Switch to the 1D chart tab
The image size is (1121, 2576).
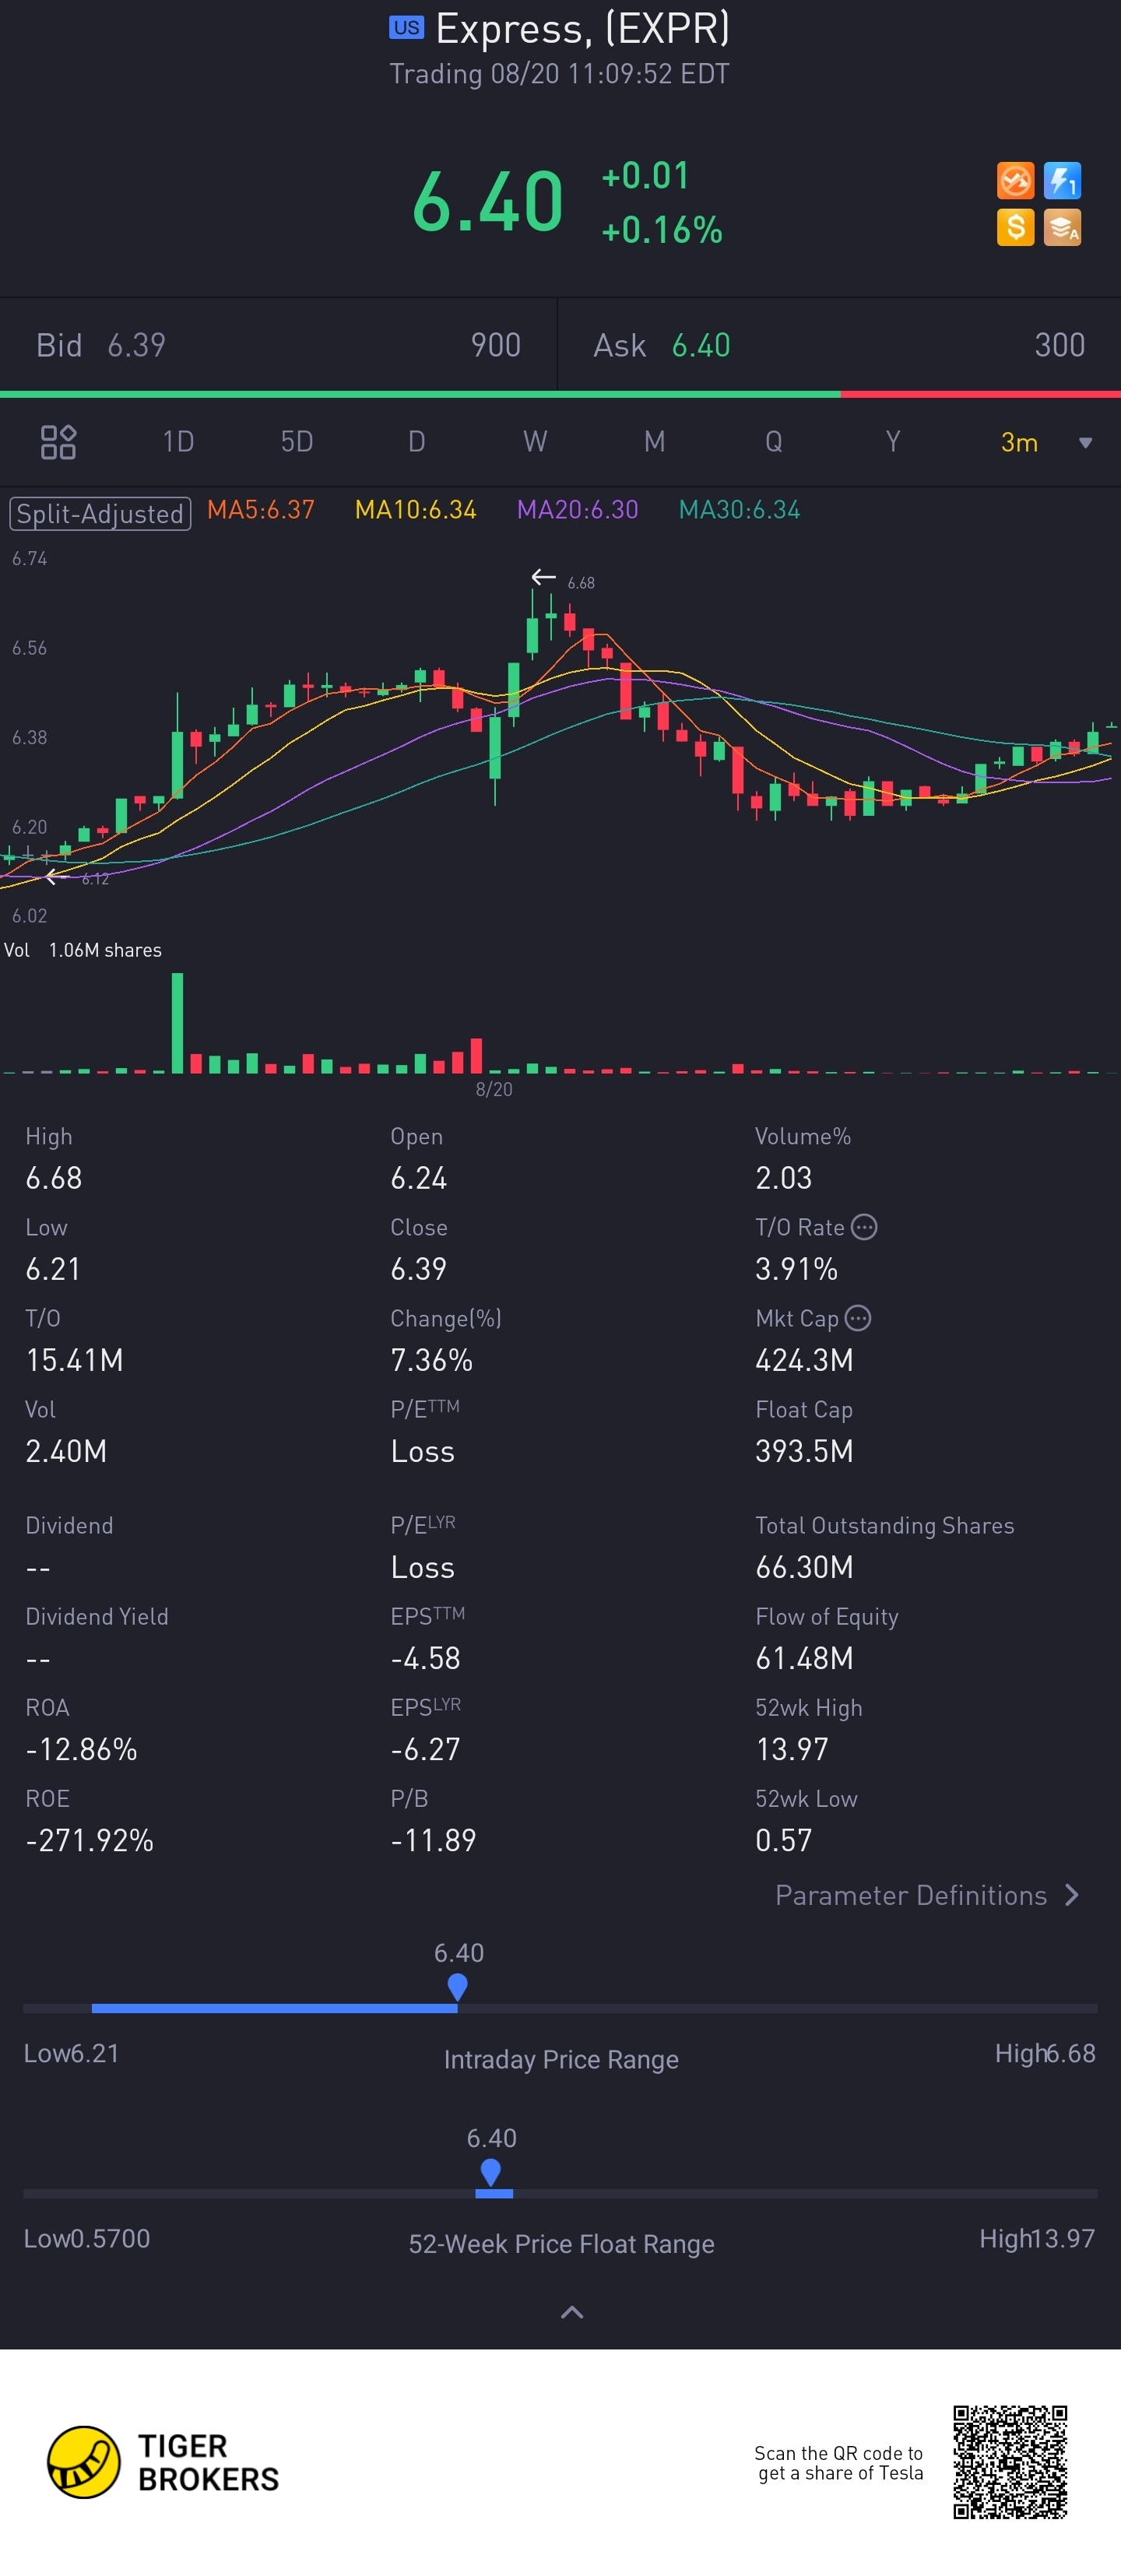tap(178, 441)
